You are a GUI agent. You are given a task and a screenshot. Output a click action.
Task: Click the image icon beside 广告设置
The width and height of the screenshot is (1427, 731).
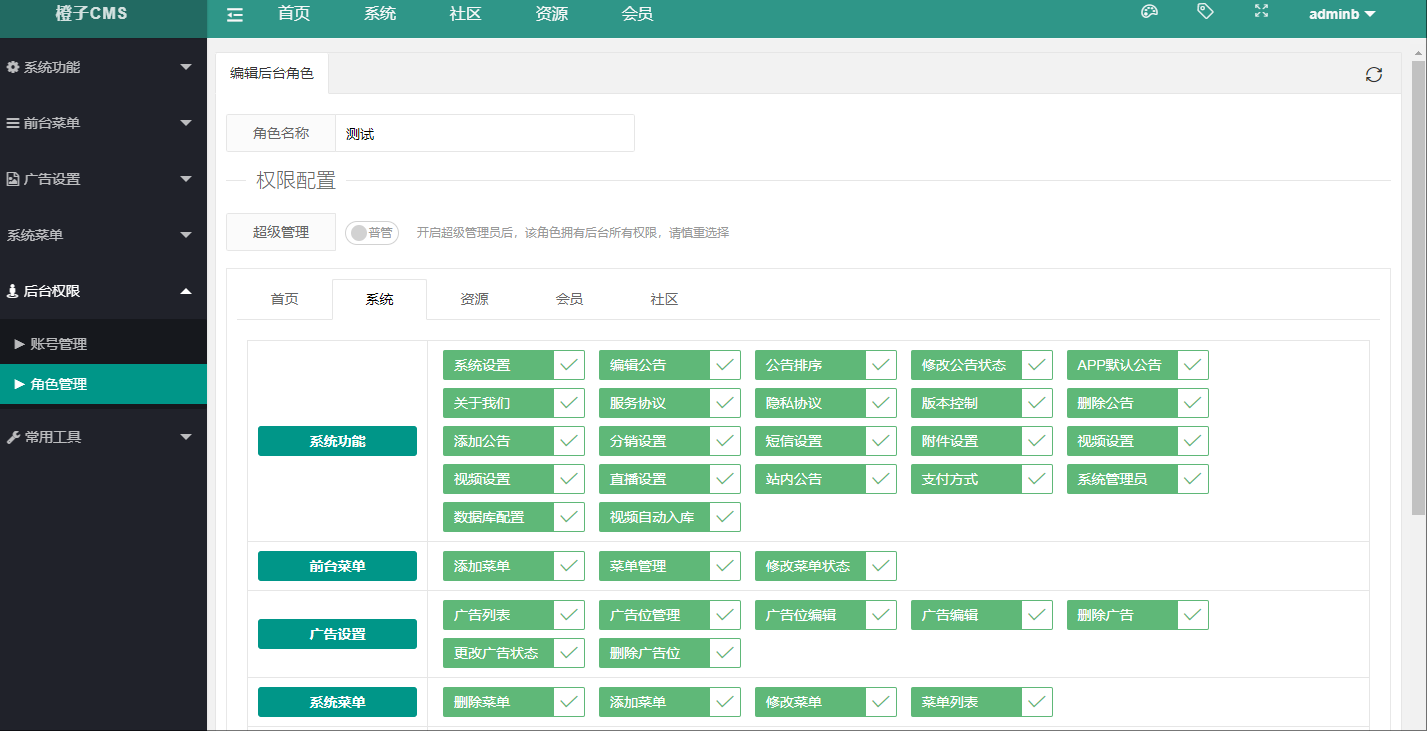(12, 179)
